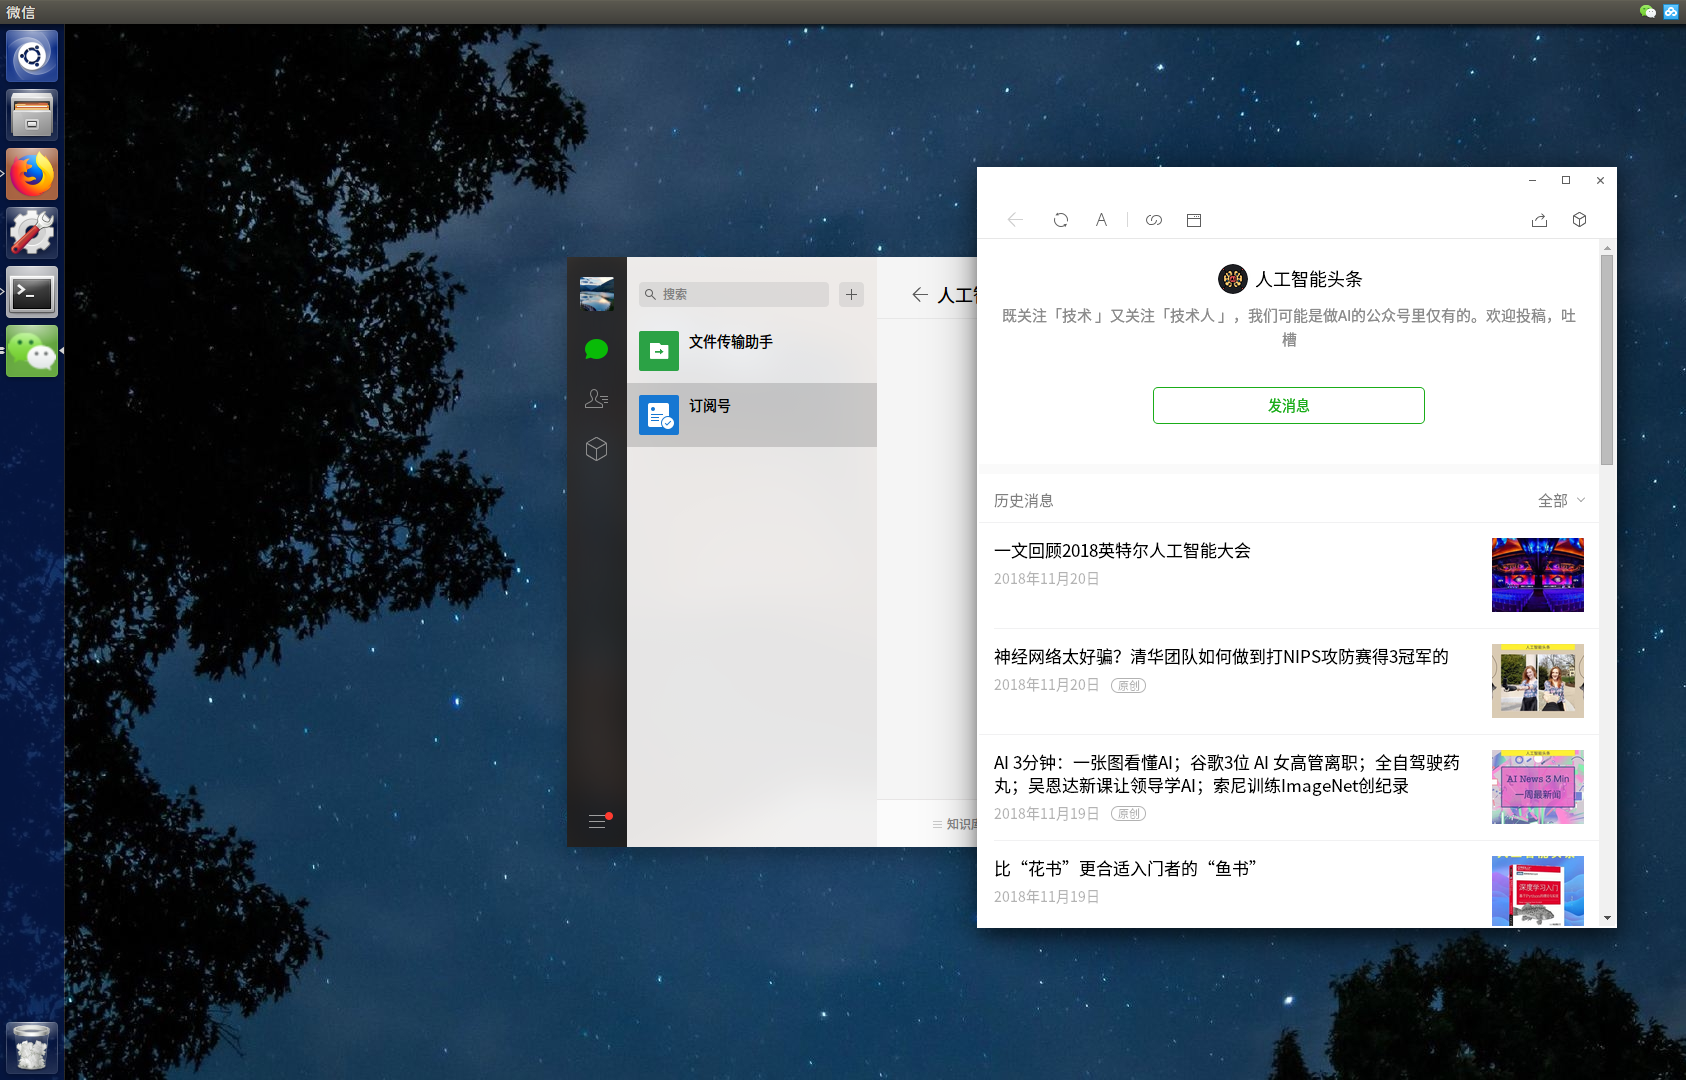The image size is (1686, 1080).
Task: Click the 原创 tag on the NIPS article
Action: [1128, 686]
